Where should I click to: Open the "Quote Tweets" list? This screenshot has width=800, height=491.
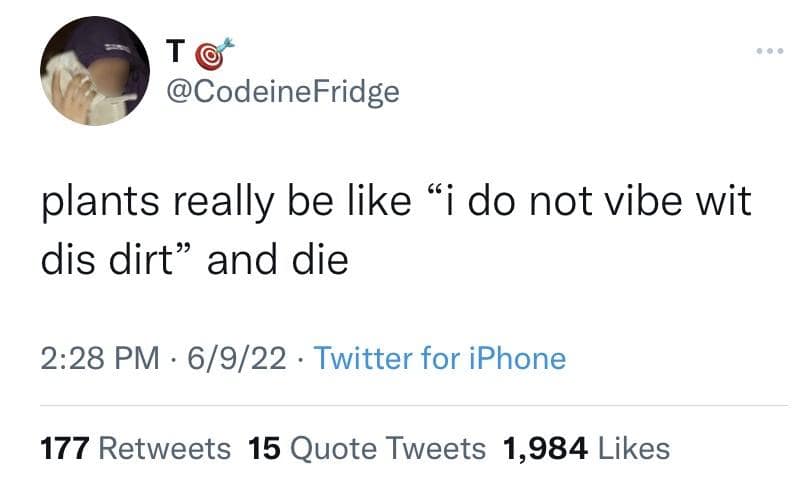coord(386,449)
